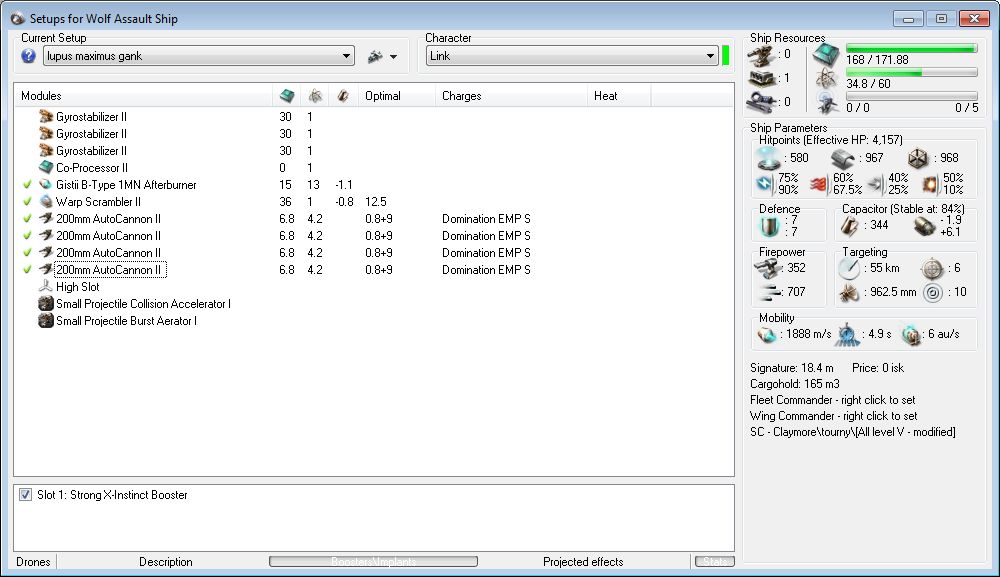The width and height of the screenshot is (1000, 577).
Task: Click the blue help question mark icon
Action: (28, 56)
